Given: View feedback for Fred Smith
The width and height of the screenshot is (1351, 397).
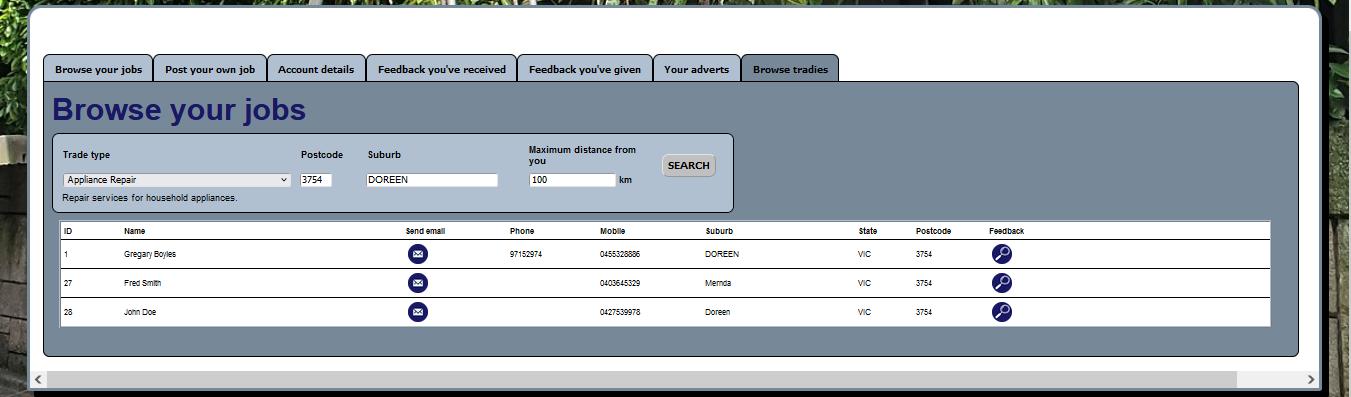Looking at the screenshot, I should [1001, 283].
